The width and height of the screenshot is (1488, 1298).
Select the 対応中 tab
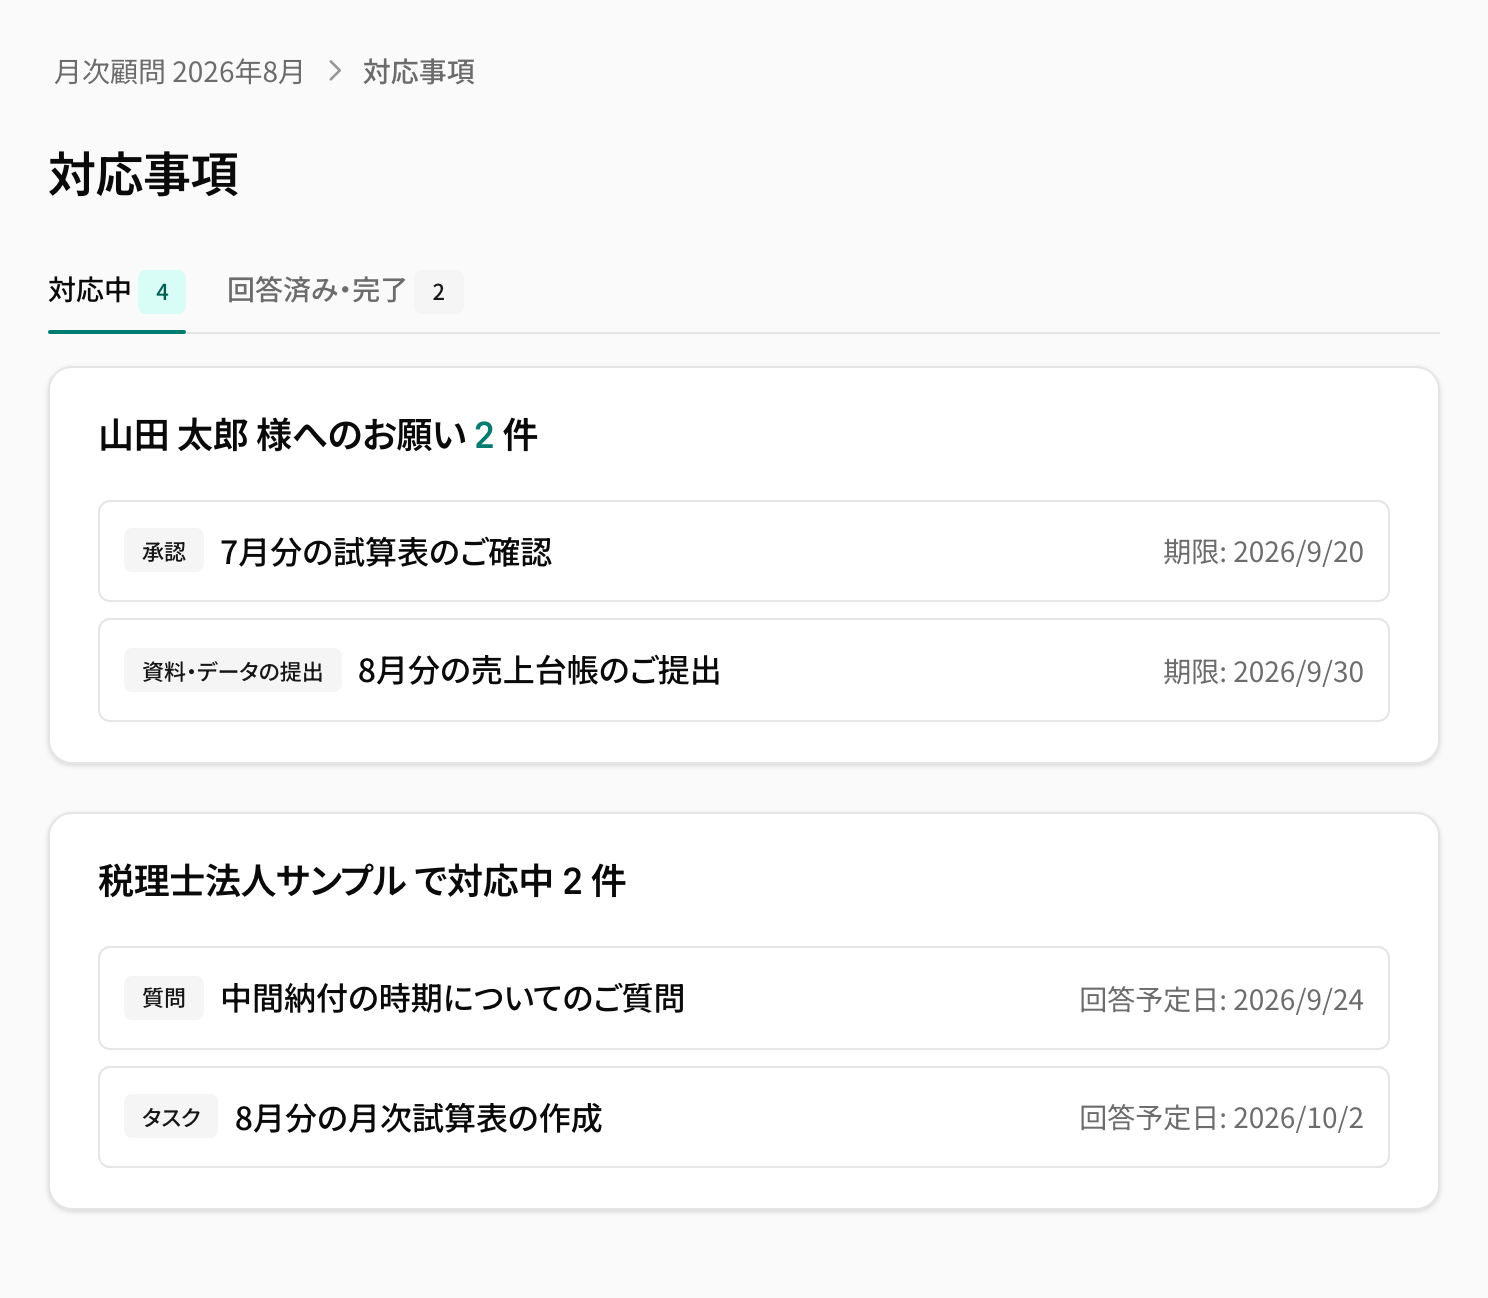click(x=117, y=291)
